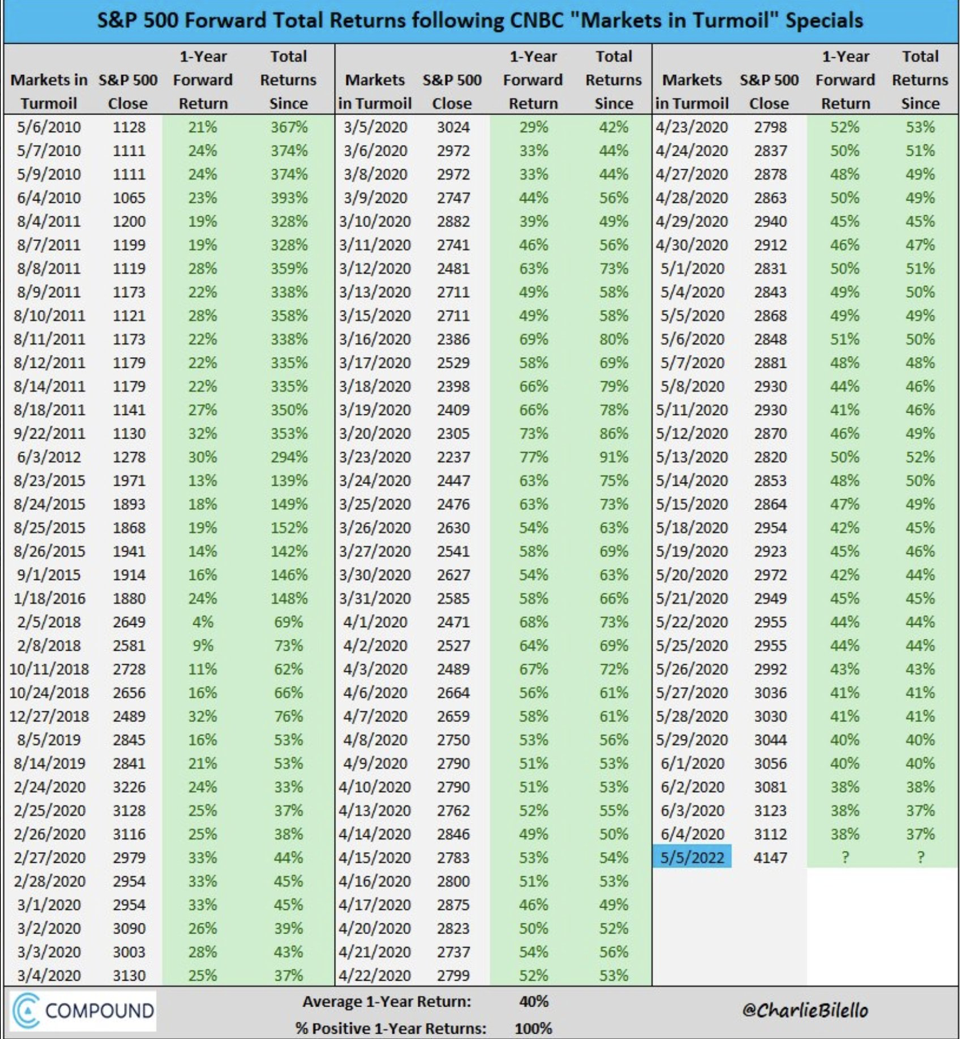Click the 2/5/2018 date
The image size is (960, 1039).
click(49, 622)
